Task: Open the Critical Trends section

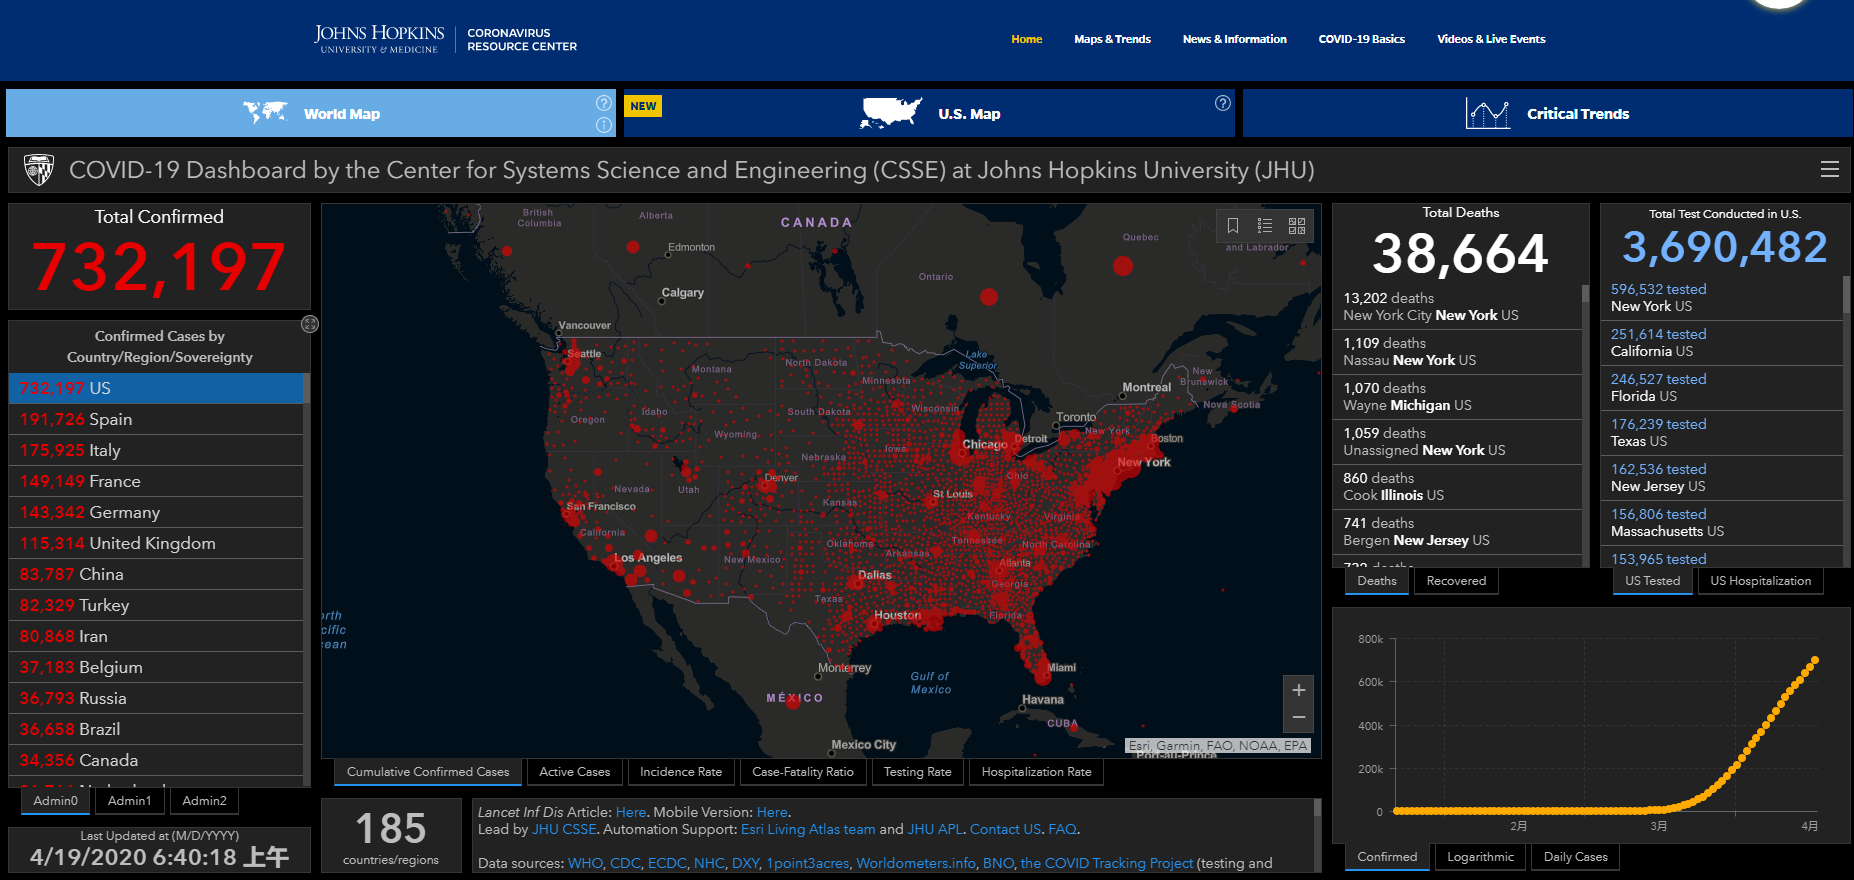Action: [1547, 114]
